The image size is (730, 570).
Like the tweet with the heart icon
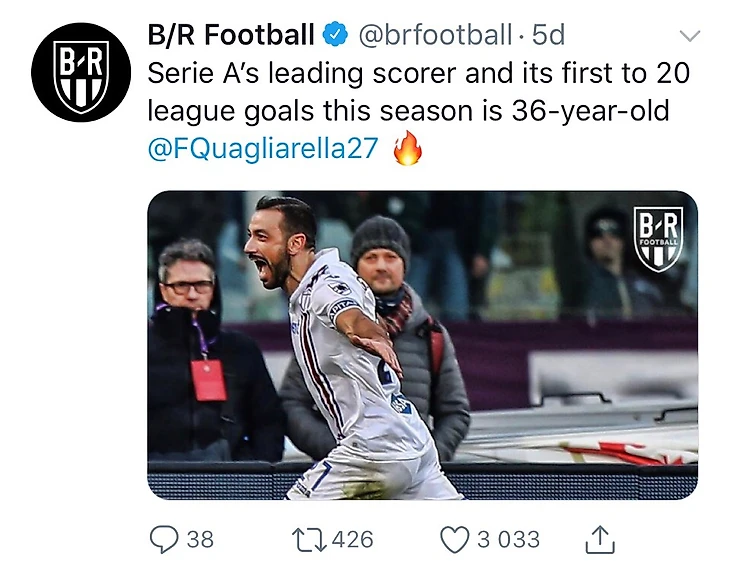(x=454, y=539)
